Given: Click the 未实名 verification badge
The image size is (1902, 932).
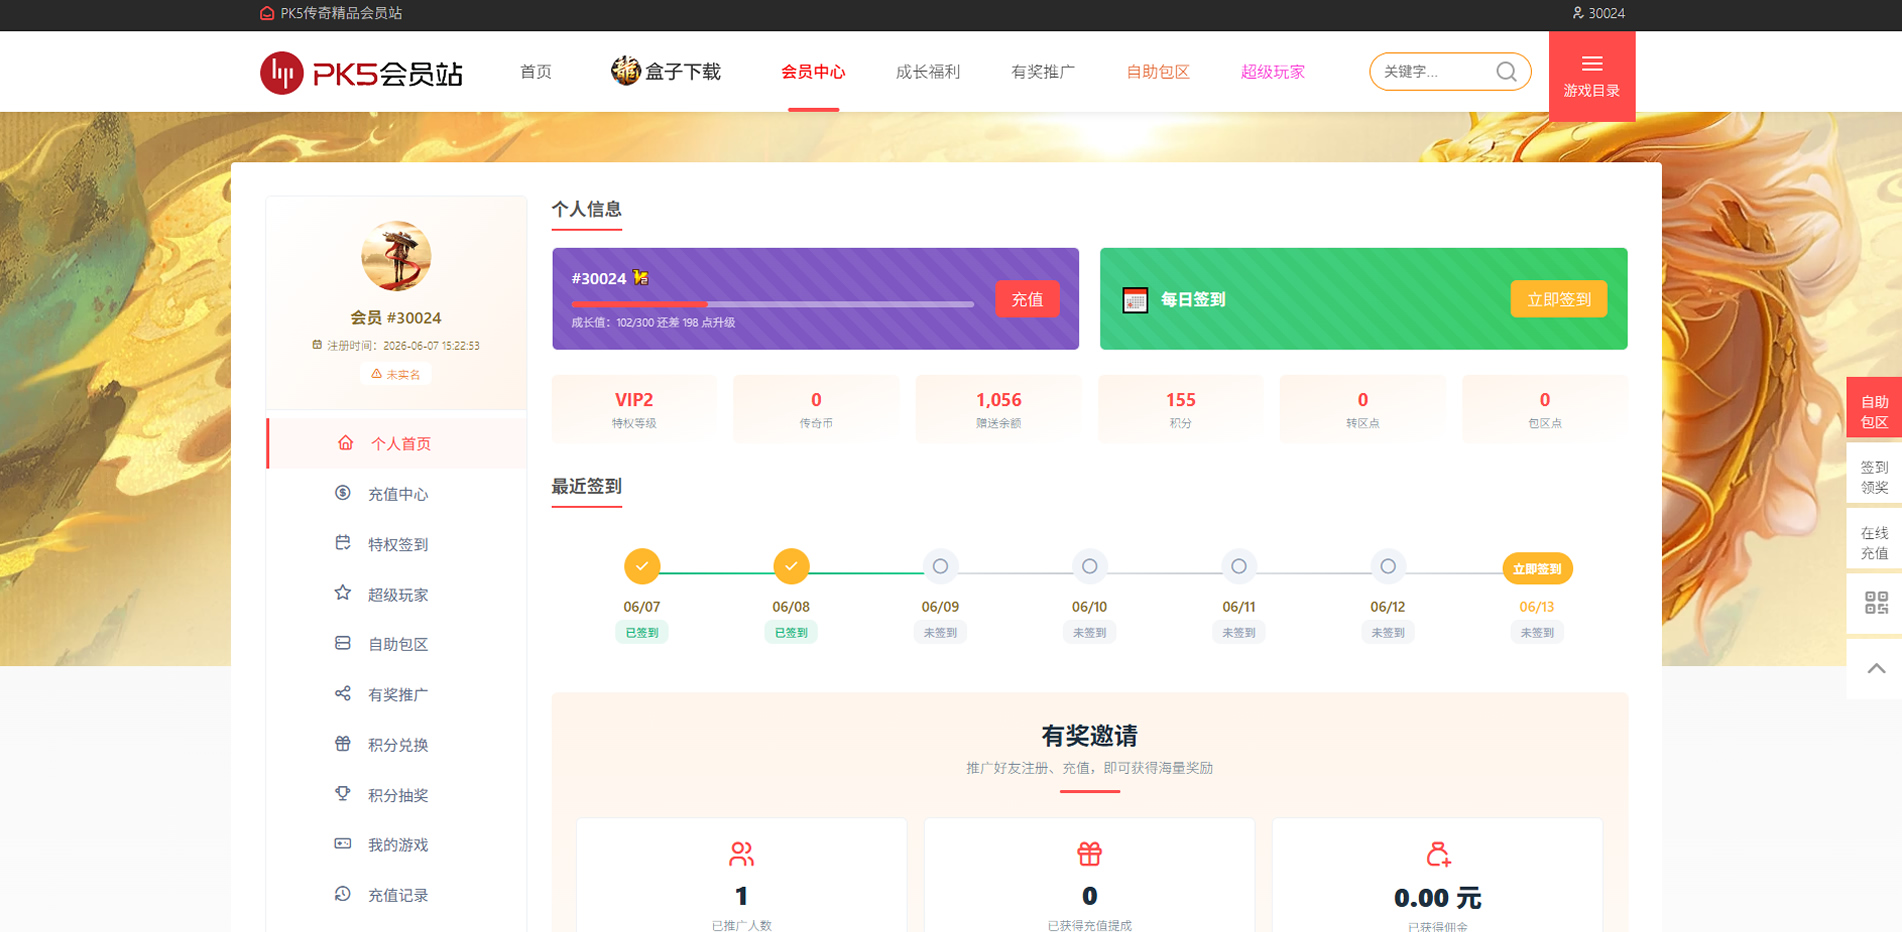Looking at the screenshot, I should [396, 374].
